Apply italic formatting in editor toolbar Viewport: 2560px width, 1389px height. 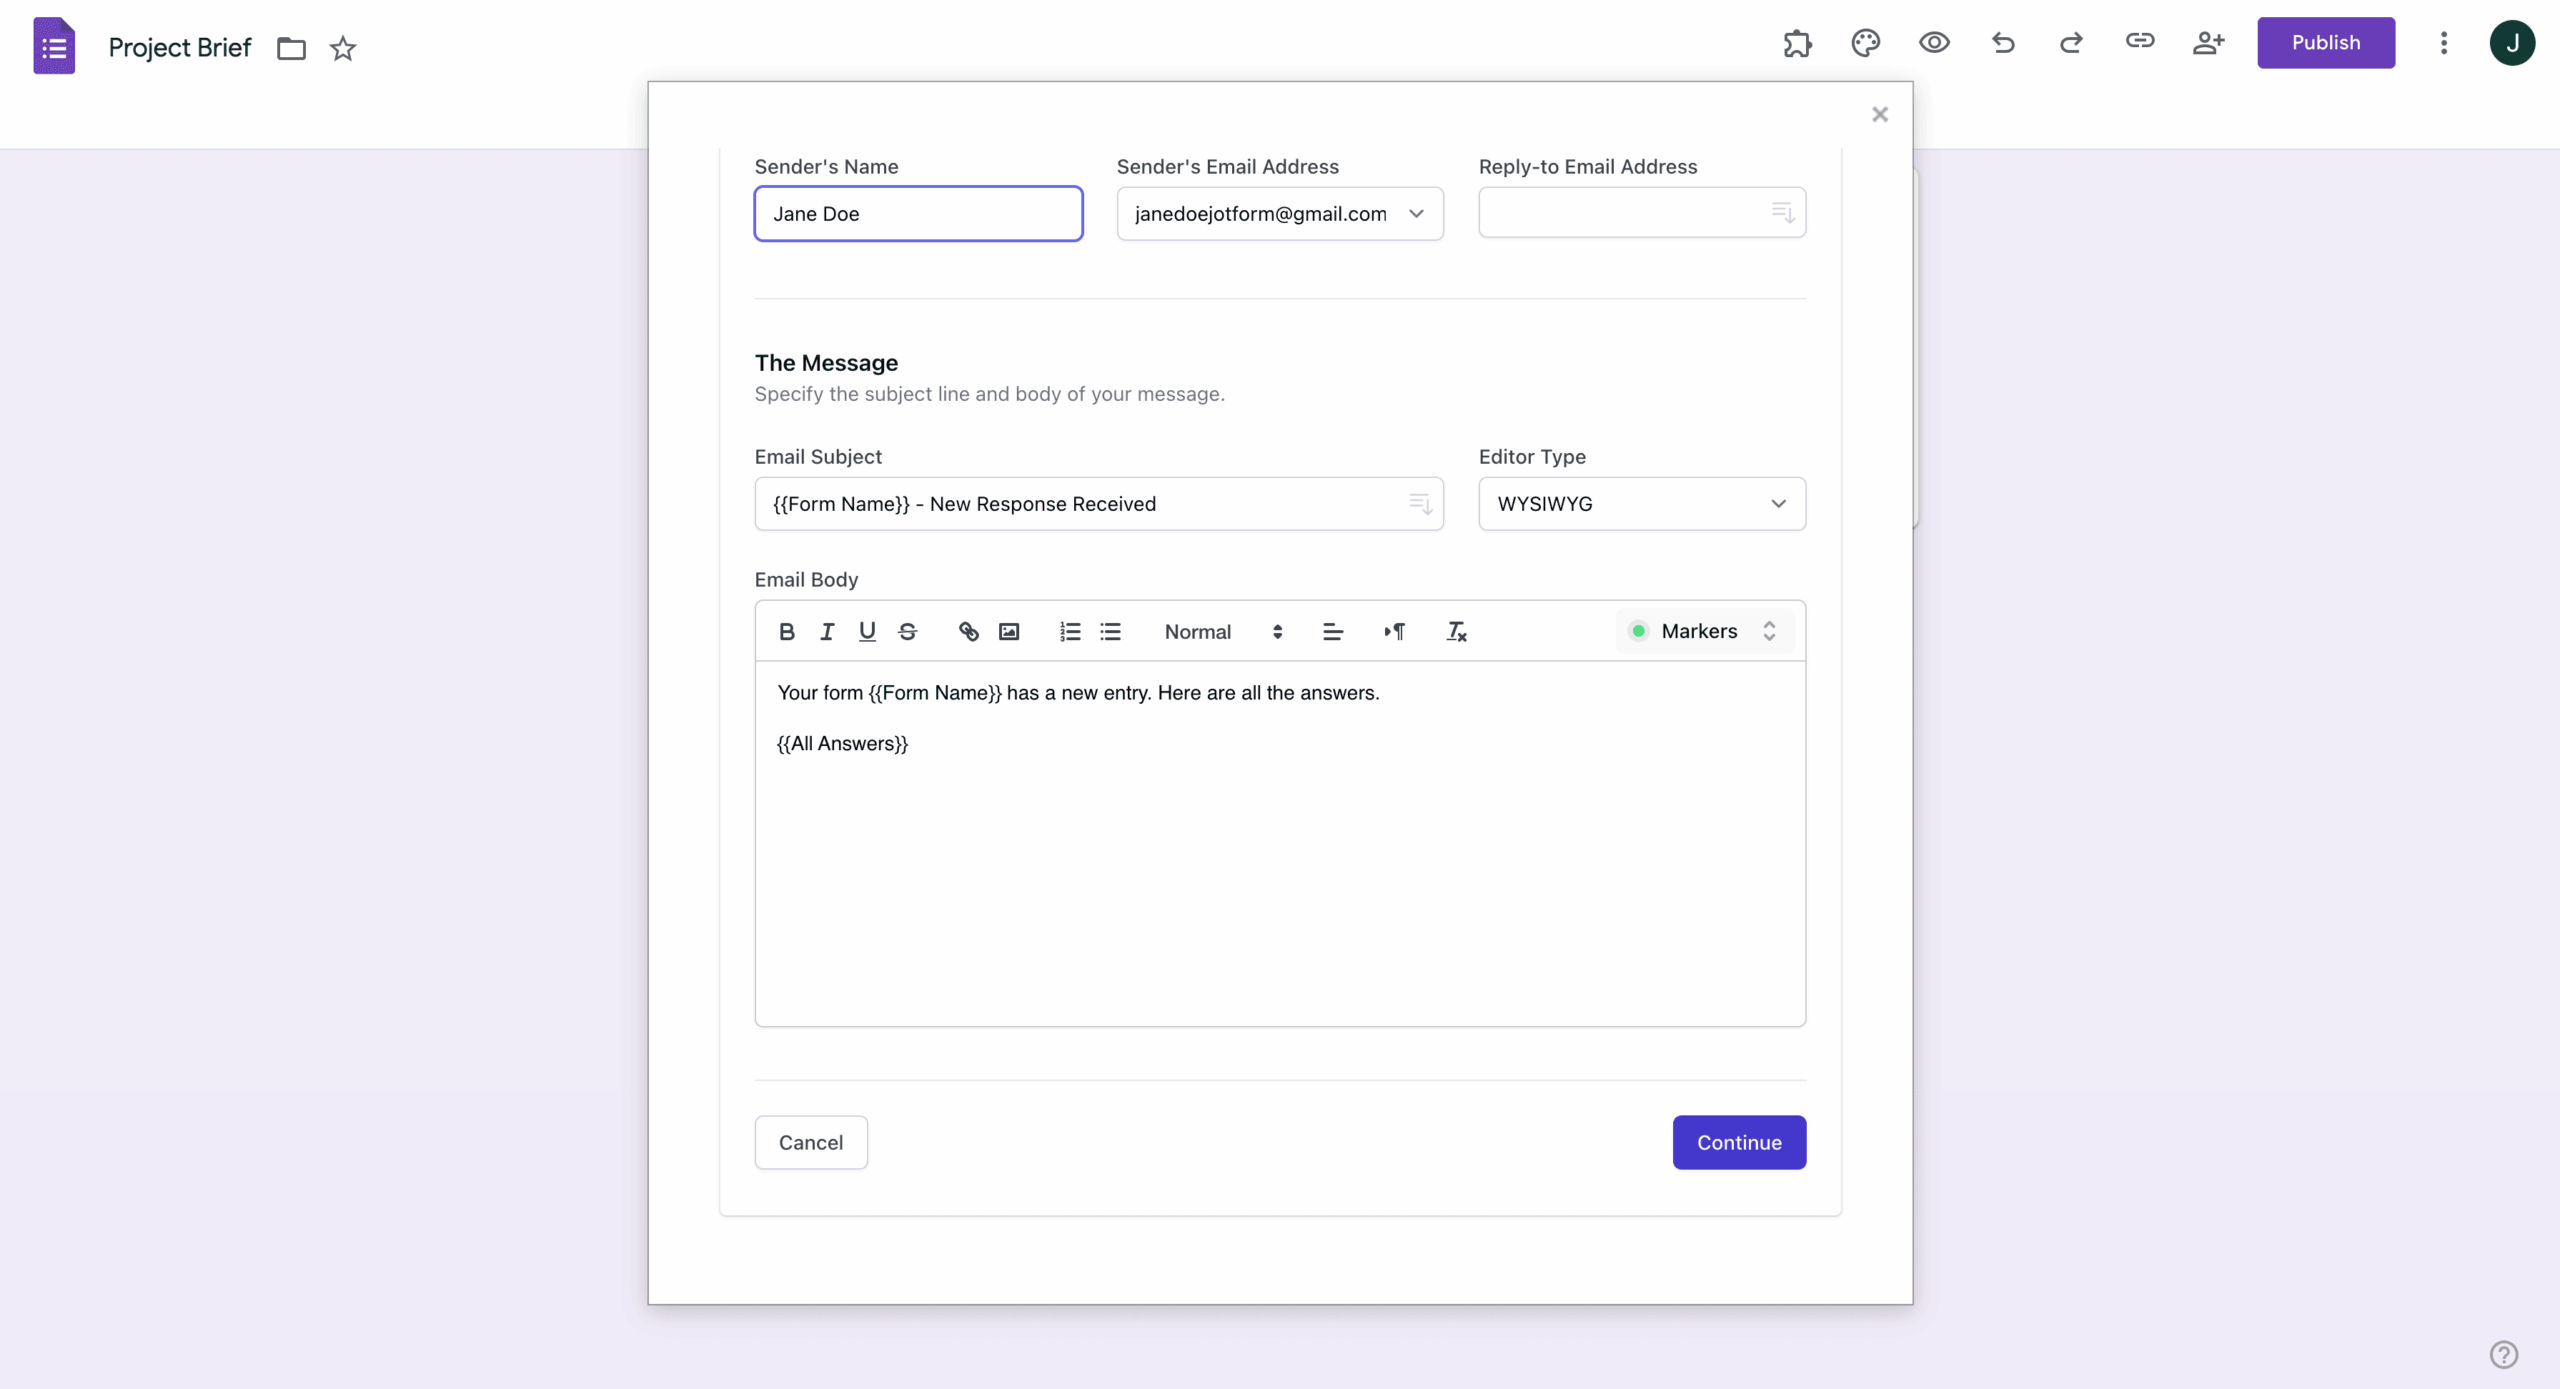[x=827, y=631]
